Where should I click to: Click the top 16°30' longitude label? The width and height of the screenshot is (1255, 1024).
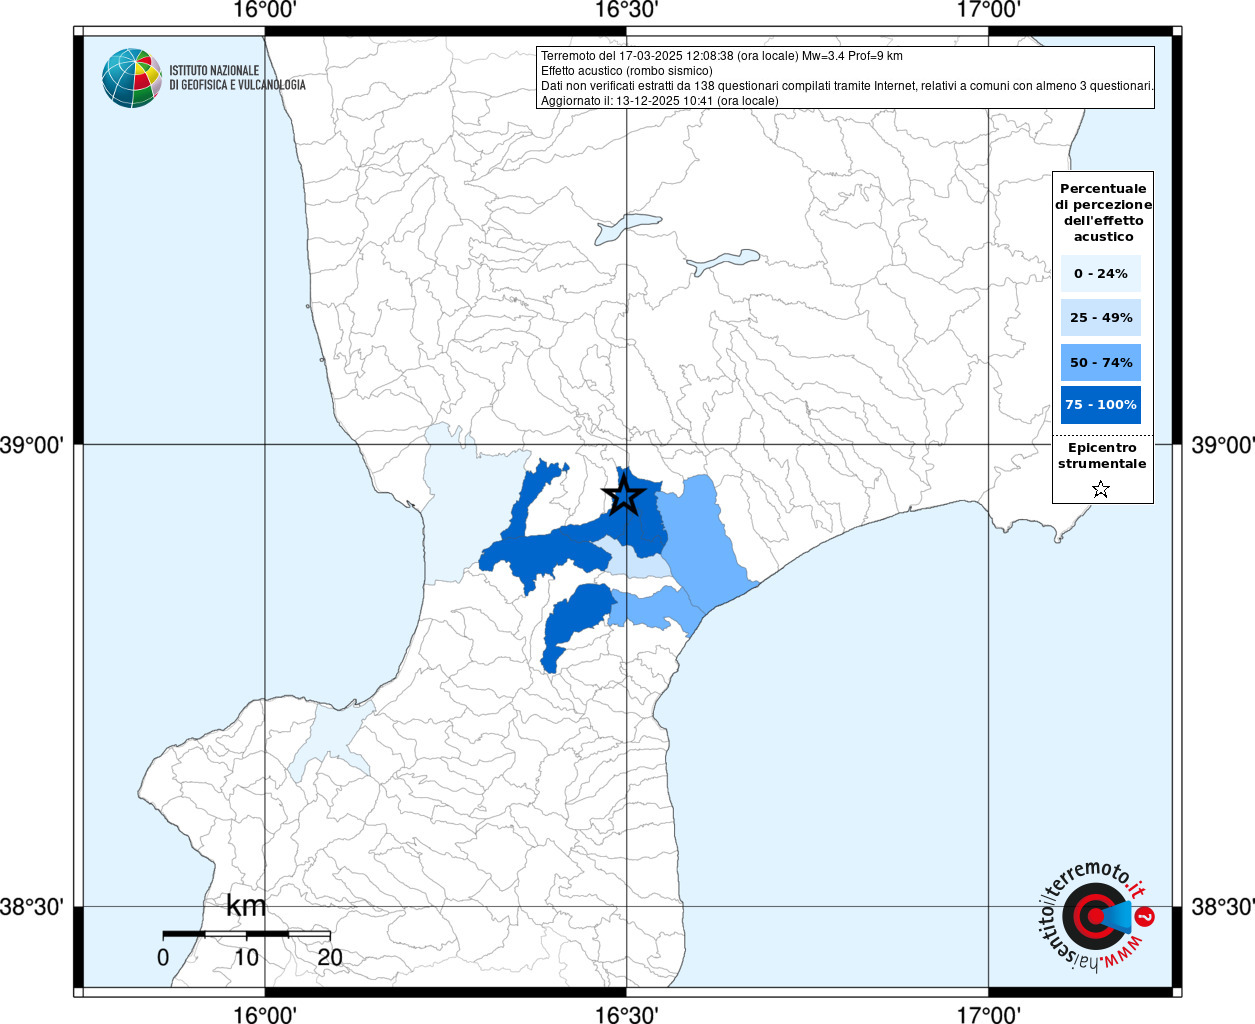[x=626, y=10]
